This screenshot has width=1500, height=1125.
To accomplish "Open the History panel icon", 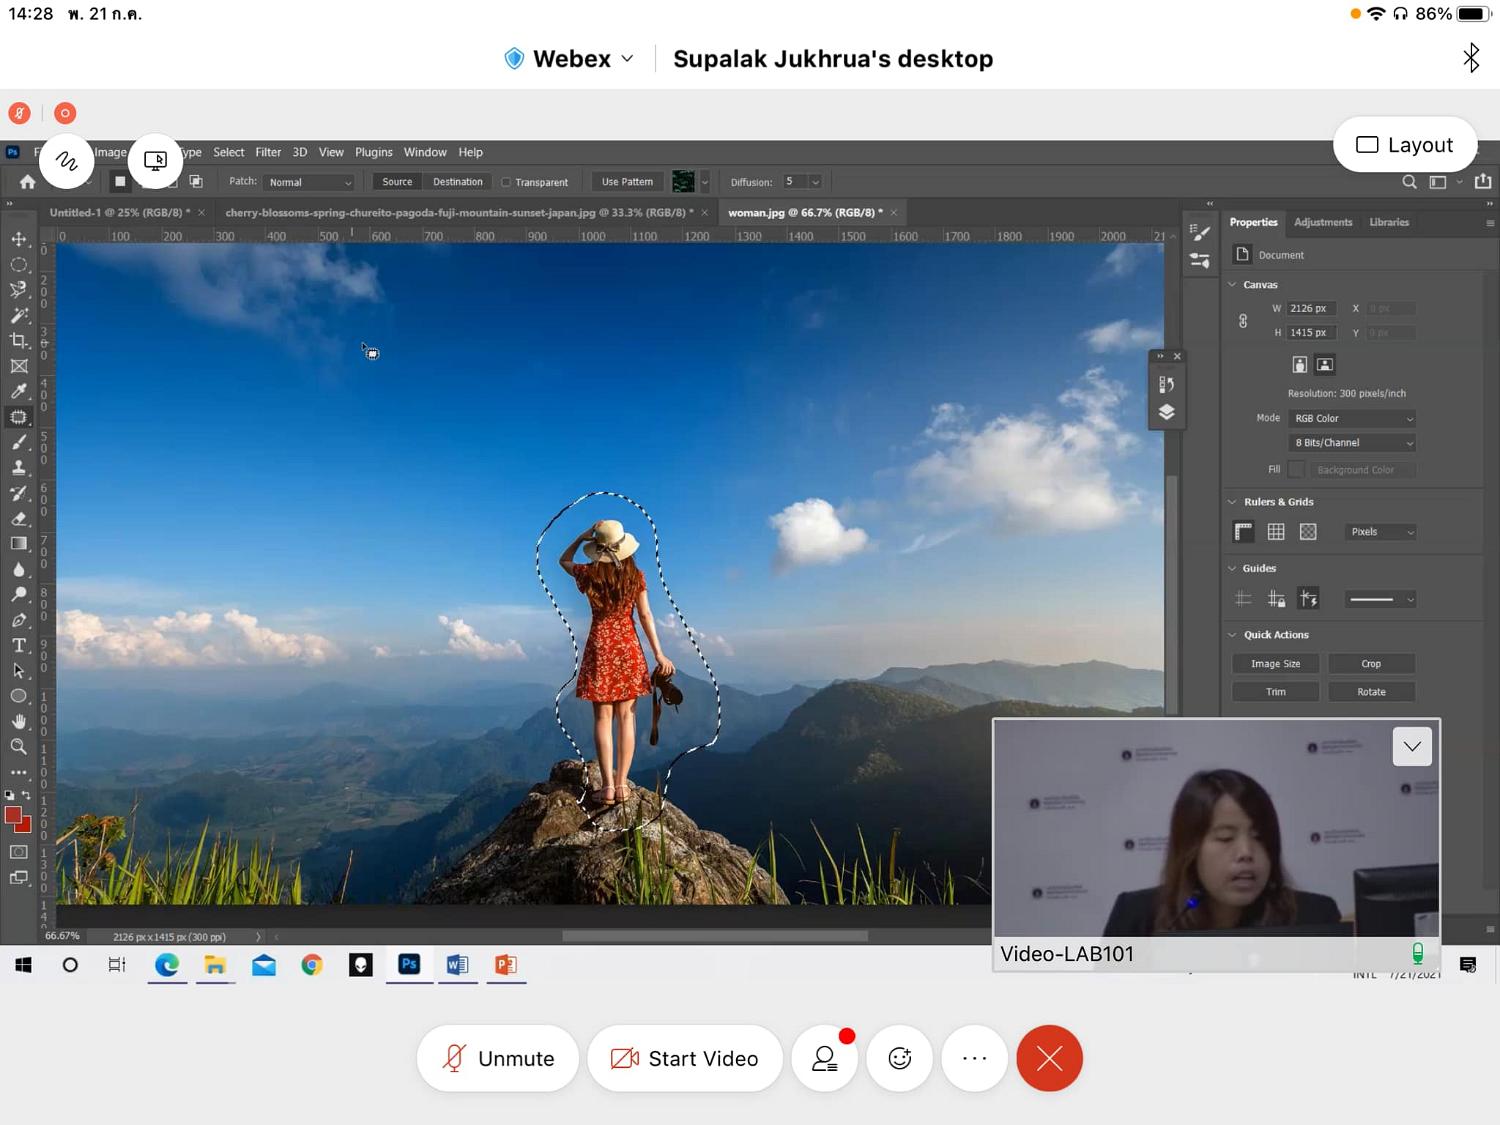I will tap(1166, 385).
